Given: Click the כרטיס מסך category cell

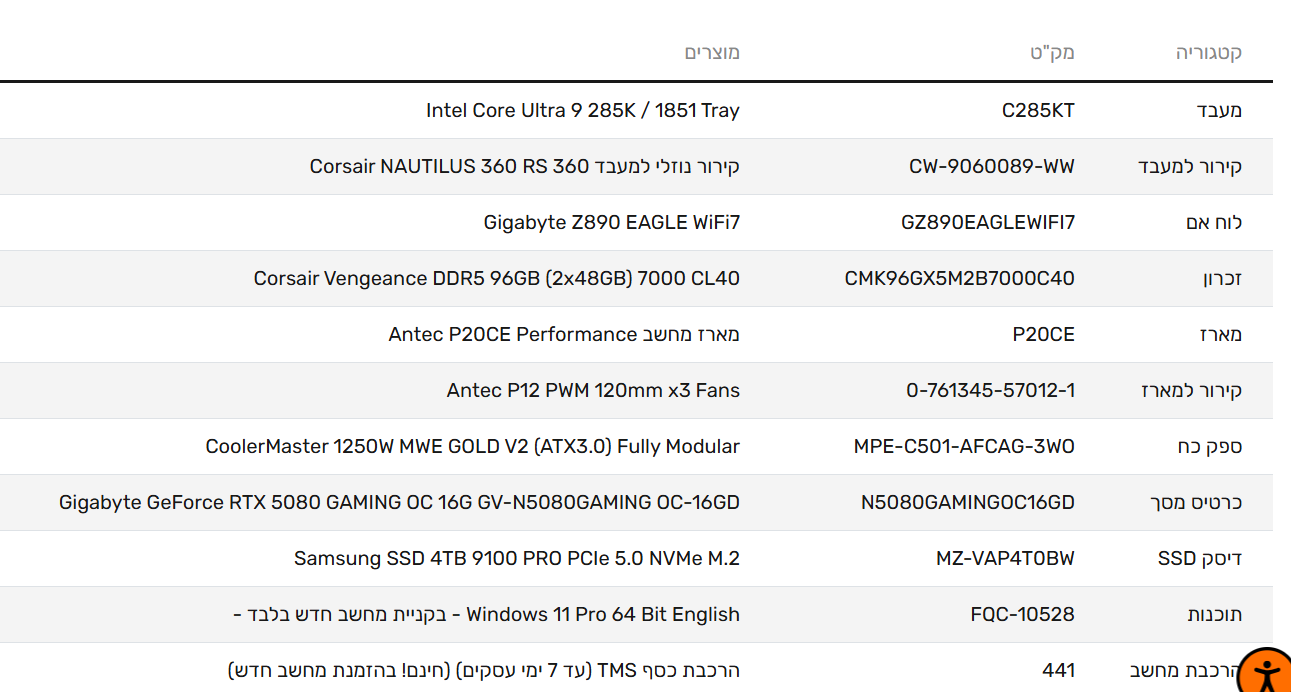Looking at the screenshot, I should tap(1195, 502).
